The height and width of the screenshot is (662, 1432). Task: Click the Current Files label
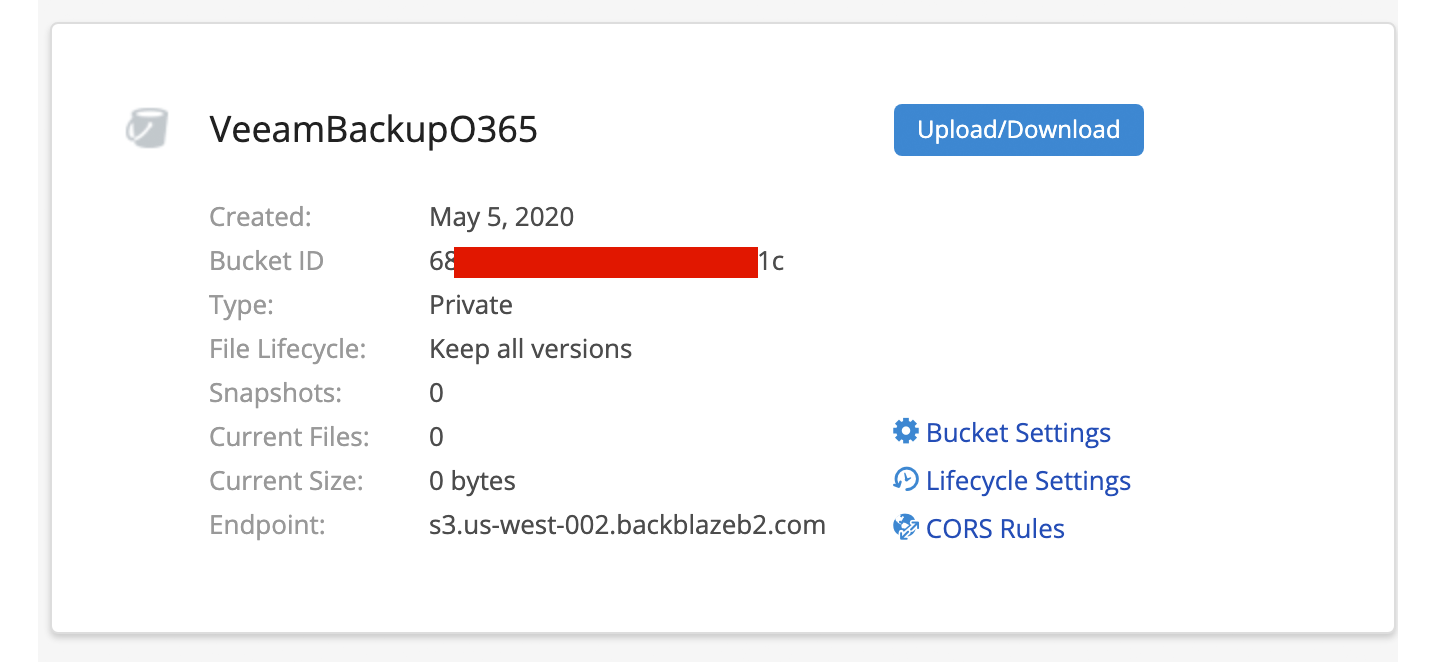pos(290,437)
